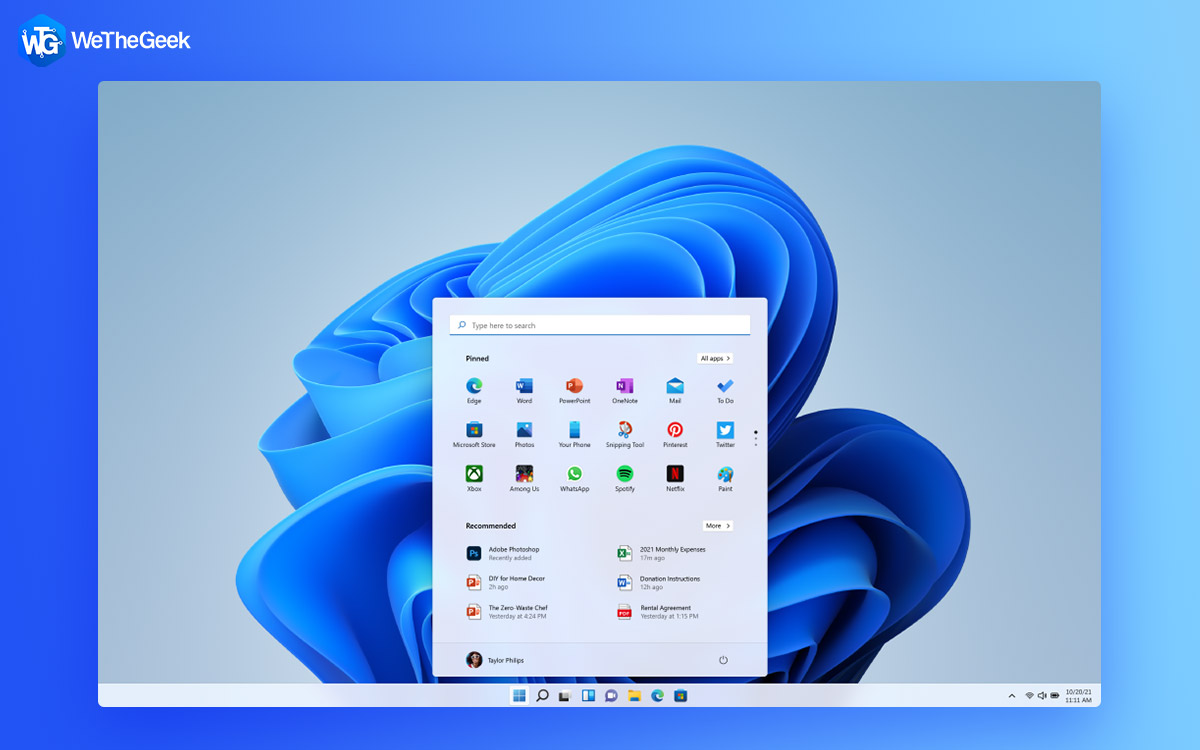Open recommended Adobe Photoshop item
The height and width of the screenshot is (750, 1200).
[504, 553]
